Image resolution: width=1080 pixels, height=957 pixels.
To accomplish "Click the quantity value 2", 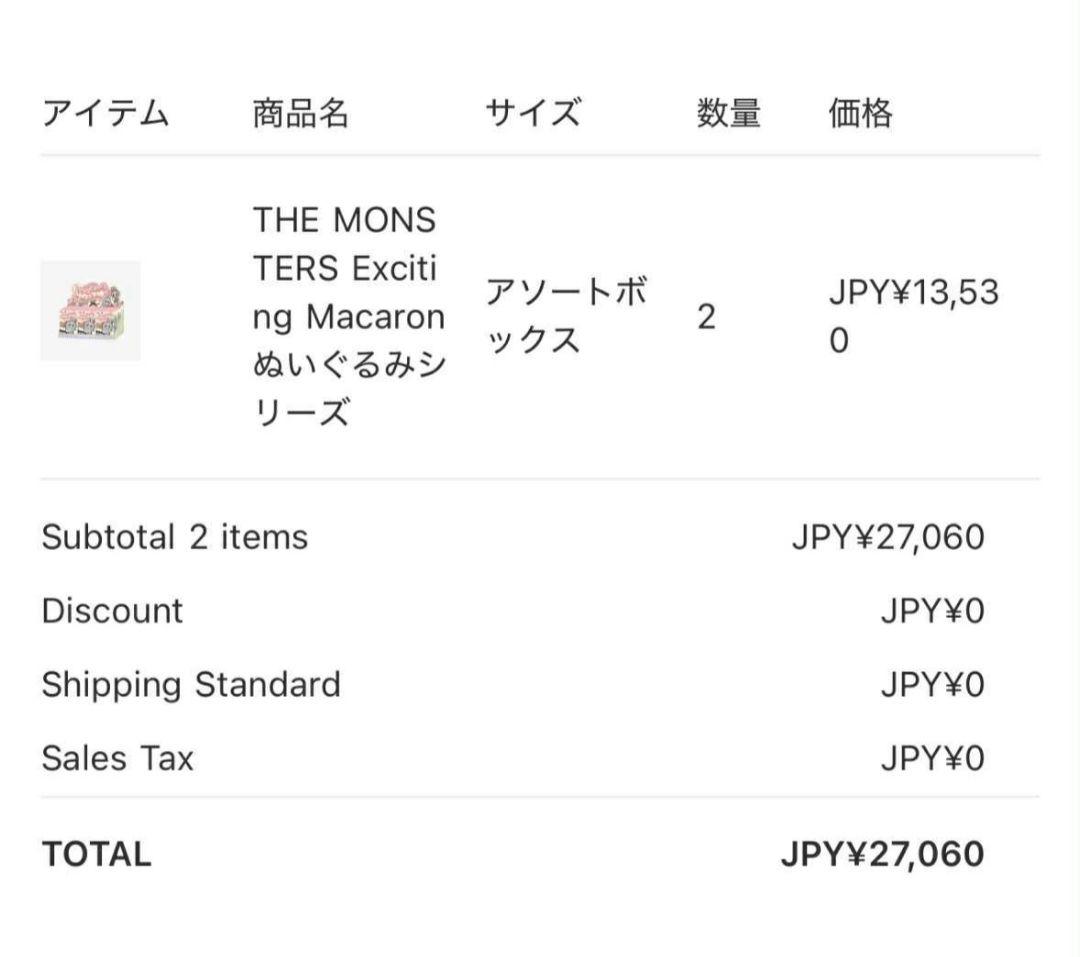I will coord(706,318).
